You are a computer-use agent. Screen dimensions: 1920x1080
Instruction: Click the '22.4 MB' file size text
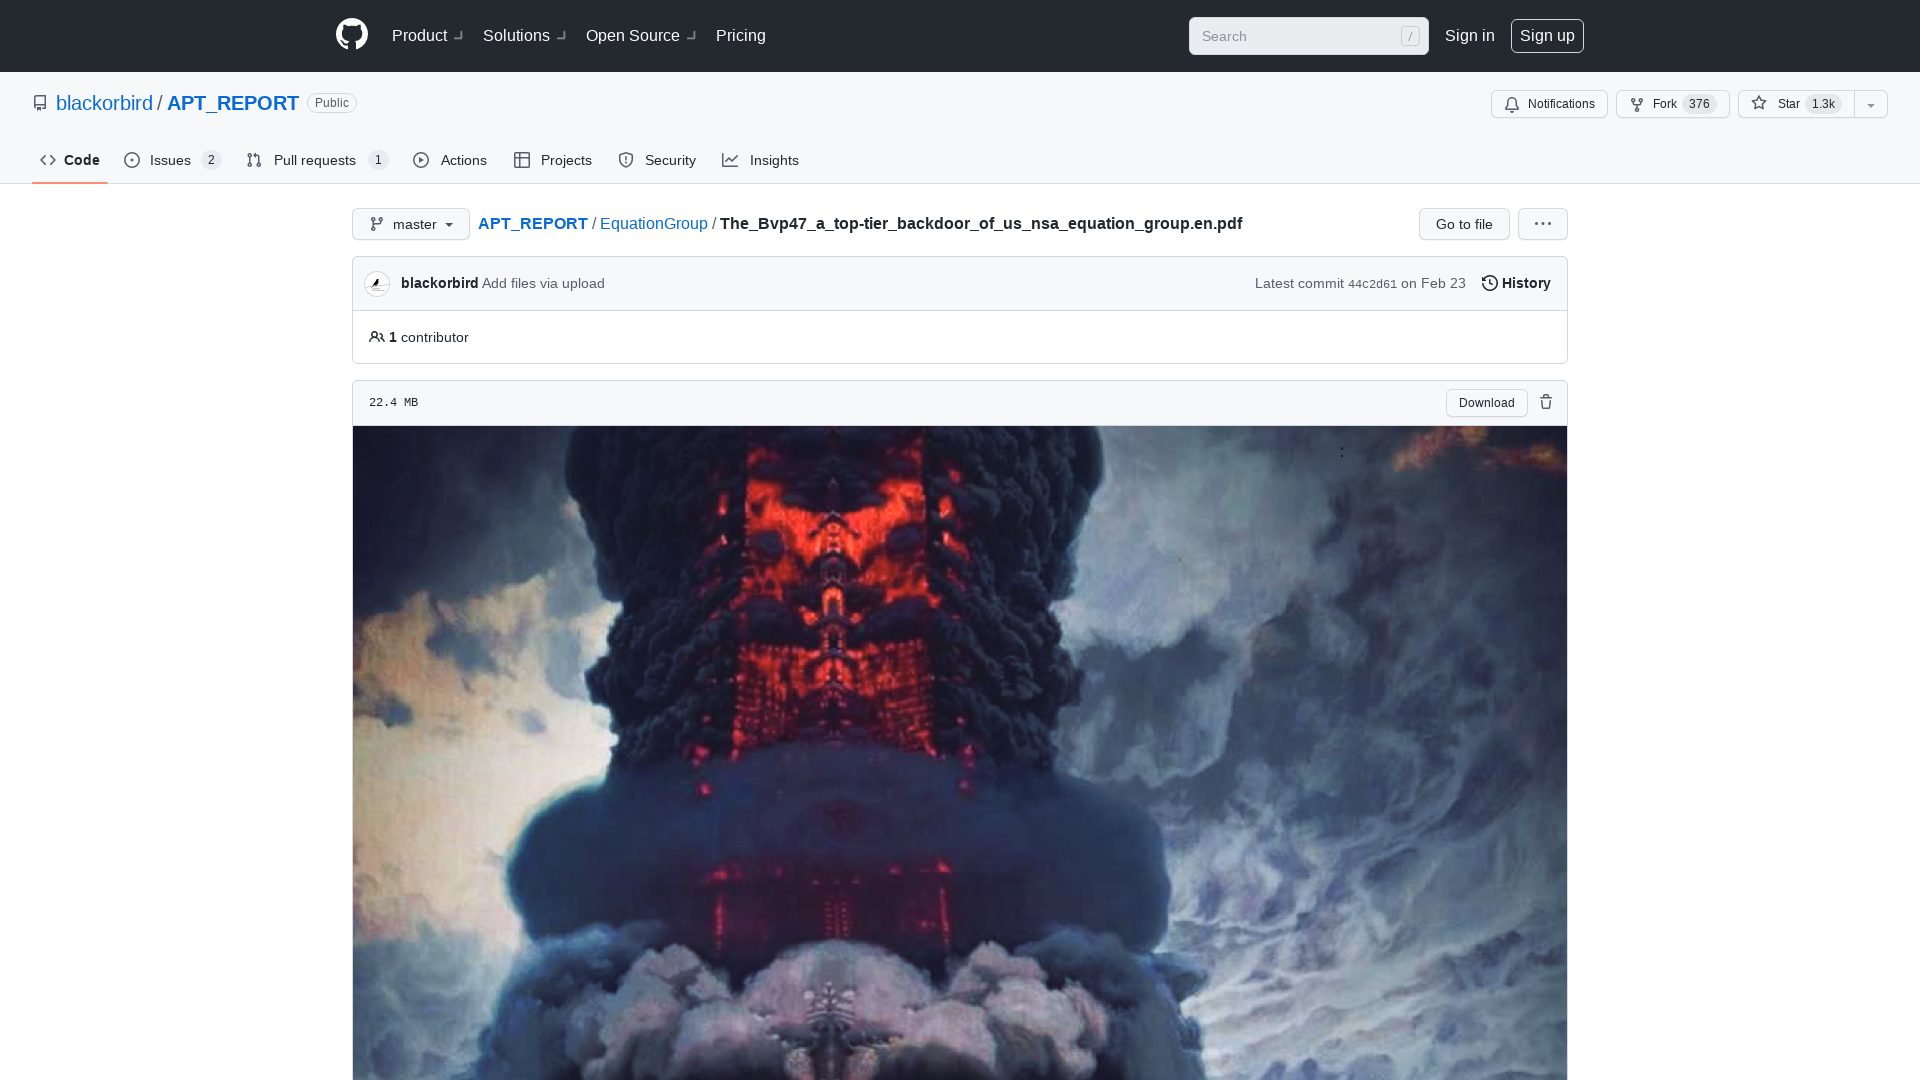(394, 403)
